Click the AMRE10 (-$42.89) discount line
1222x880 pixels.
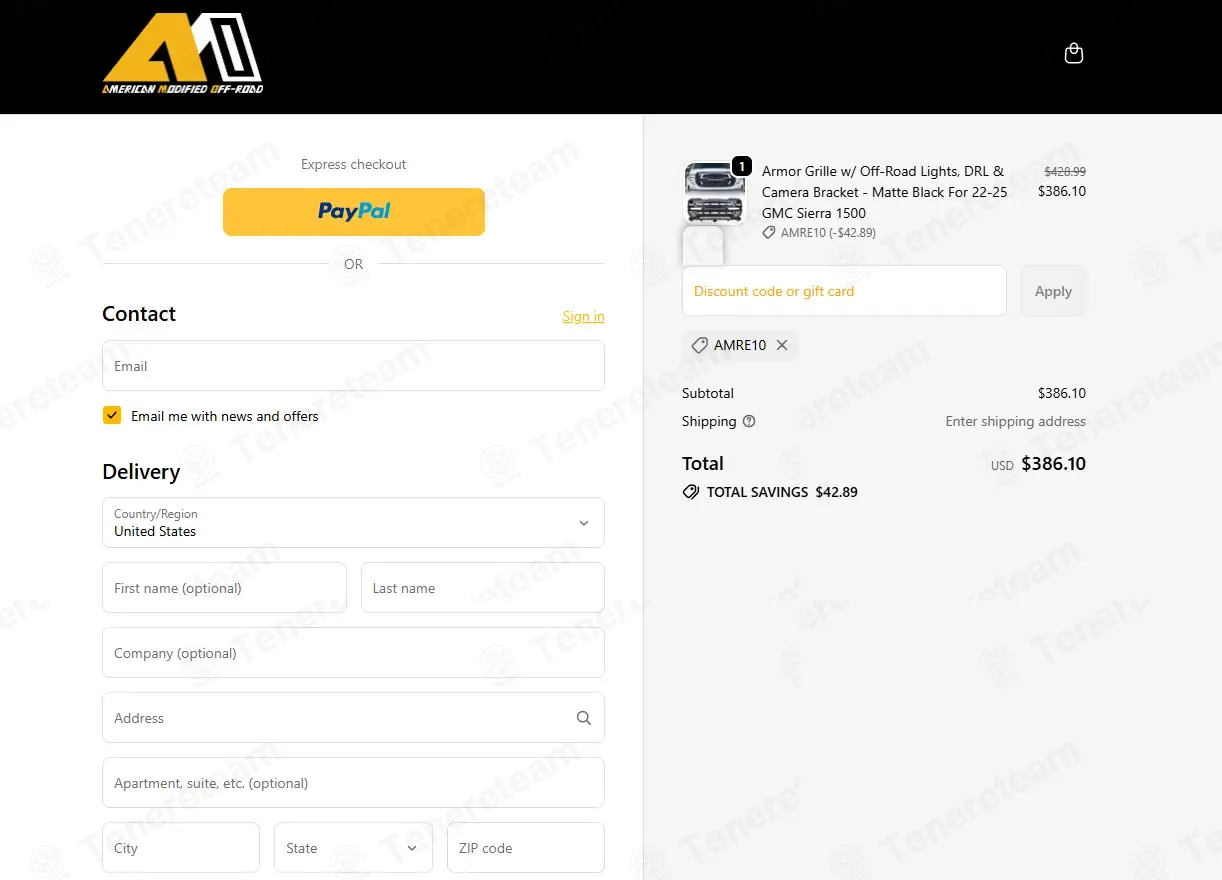[x=819, y=232]
